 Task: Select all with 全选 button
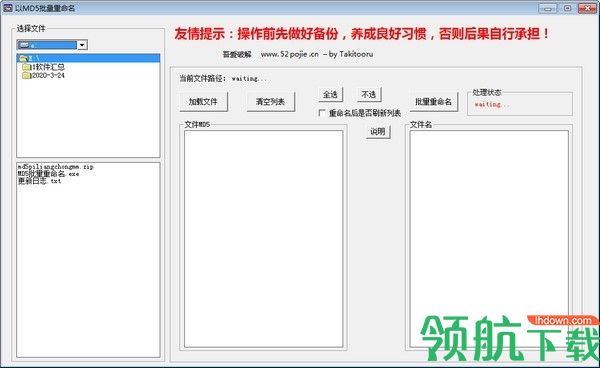[x=330, y=94]
